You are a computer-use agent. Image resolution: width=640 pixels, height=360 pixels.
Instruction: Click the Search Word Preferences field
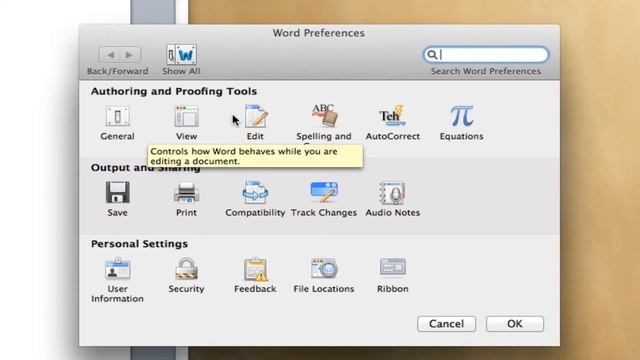486,55
